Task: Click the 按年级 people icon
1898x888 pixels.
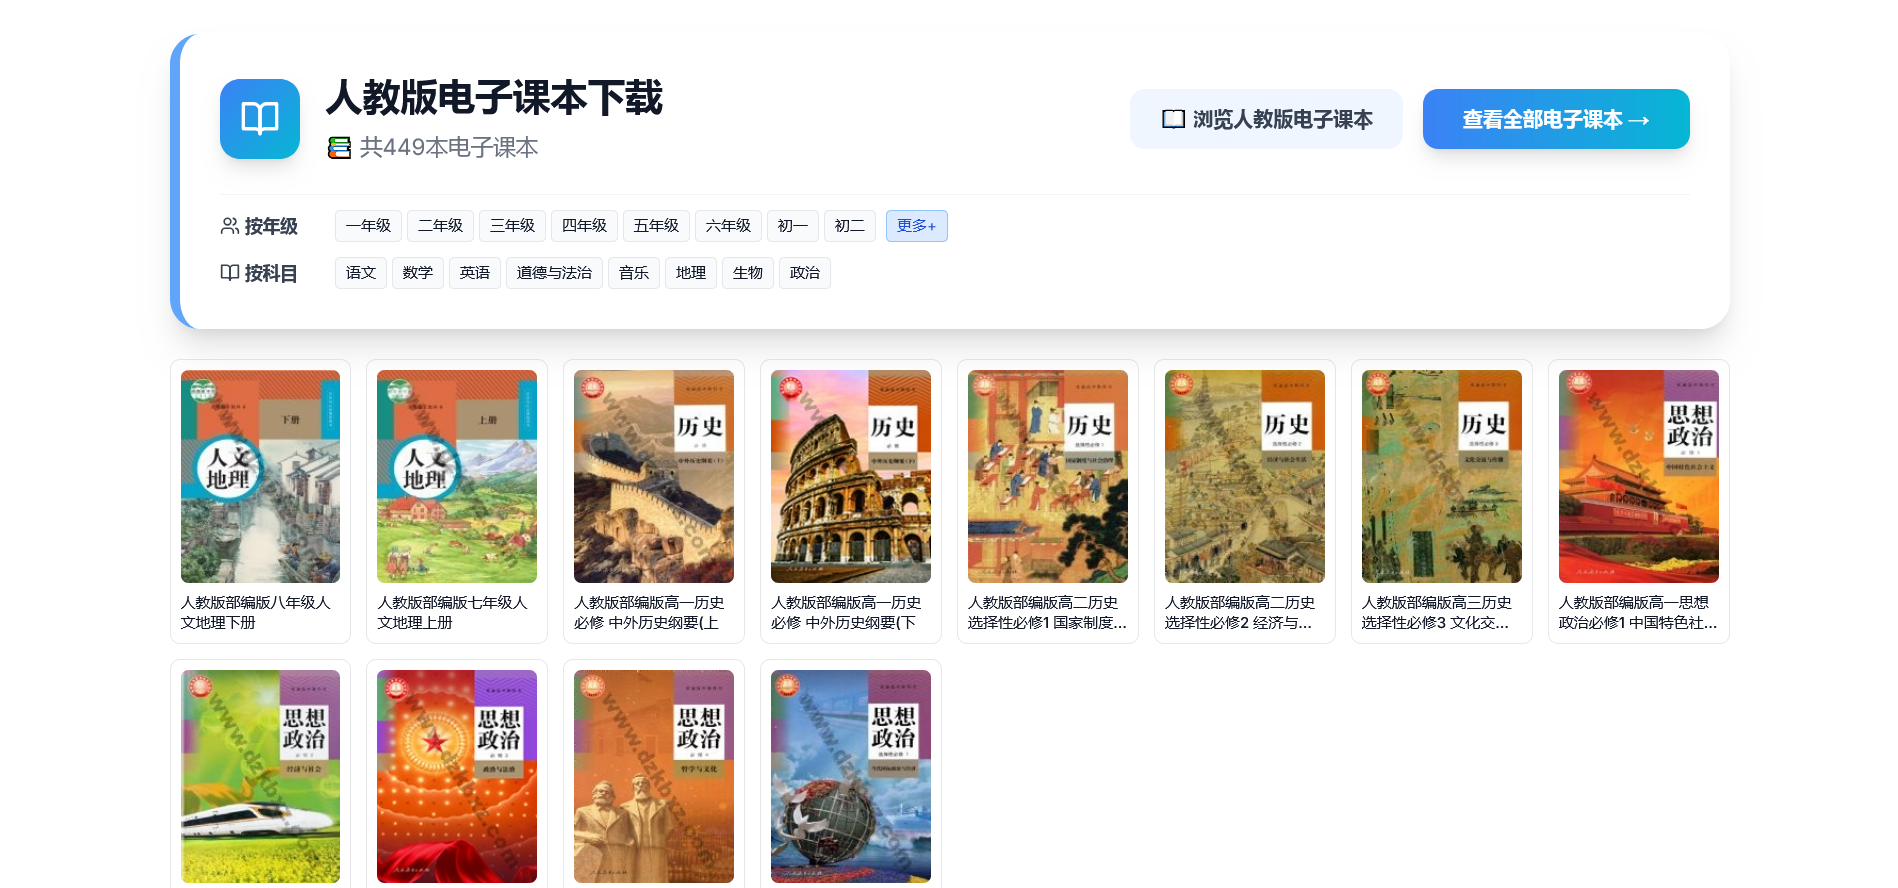Action: click(230, 226)
